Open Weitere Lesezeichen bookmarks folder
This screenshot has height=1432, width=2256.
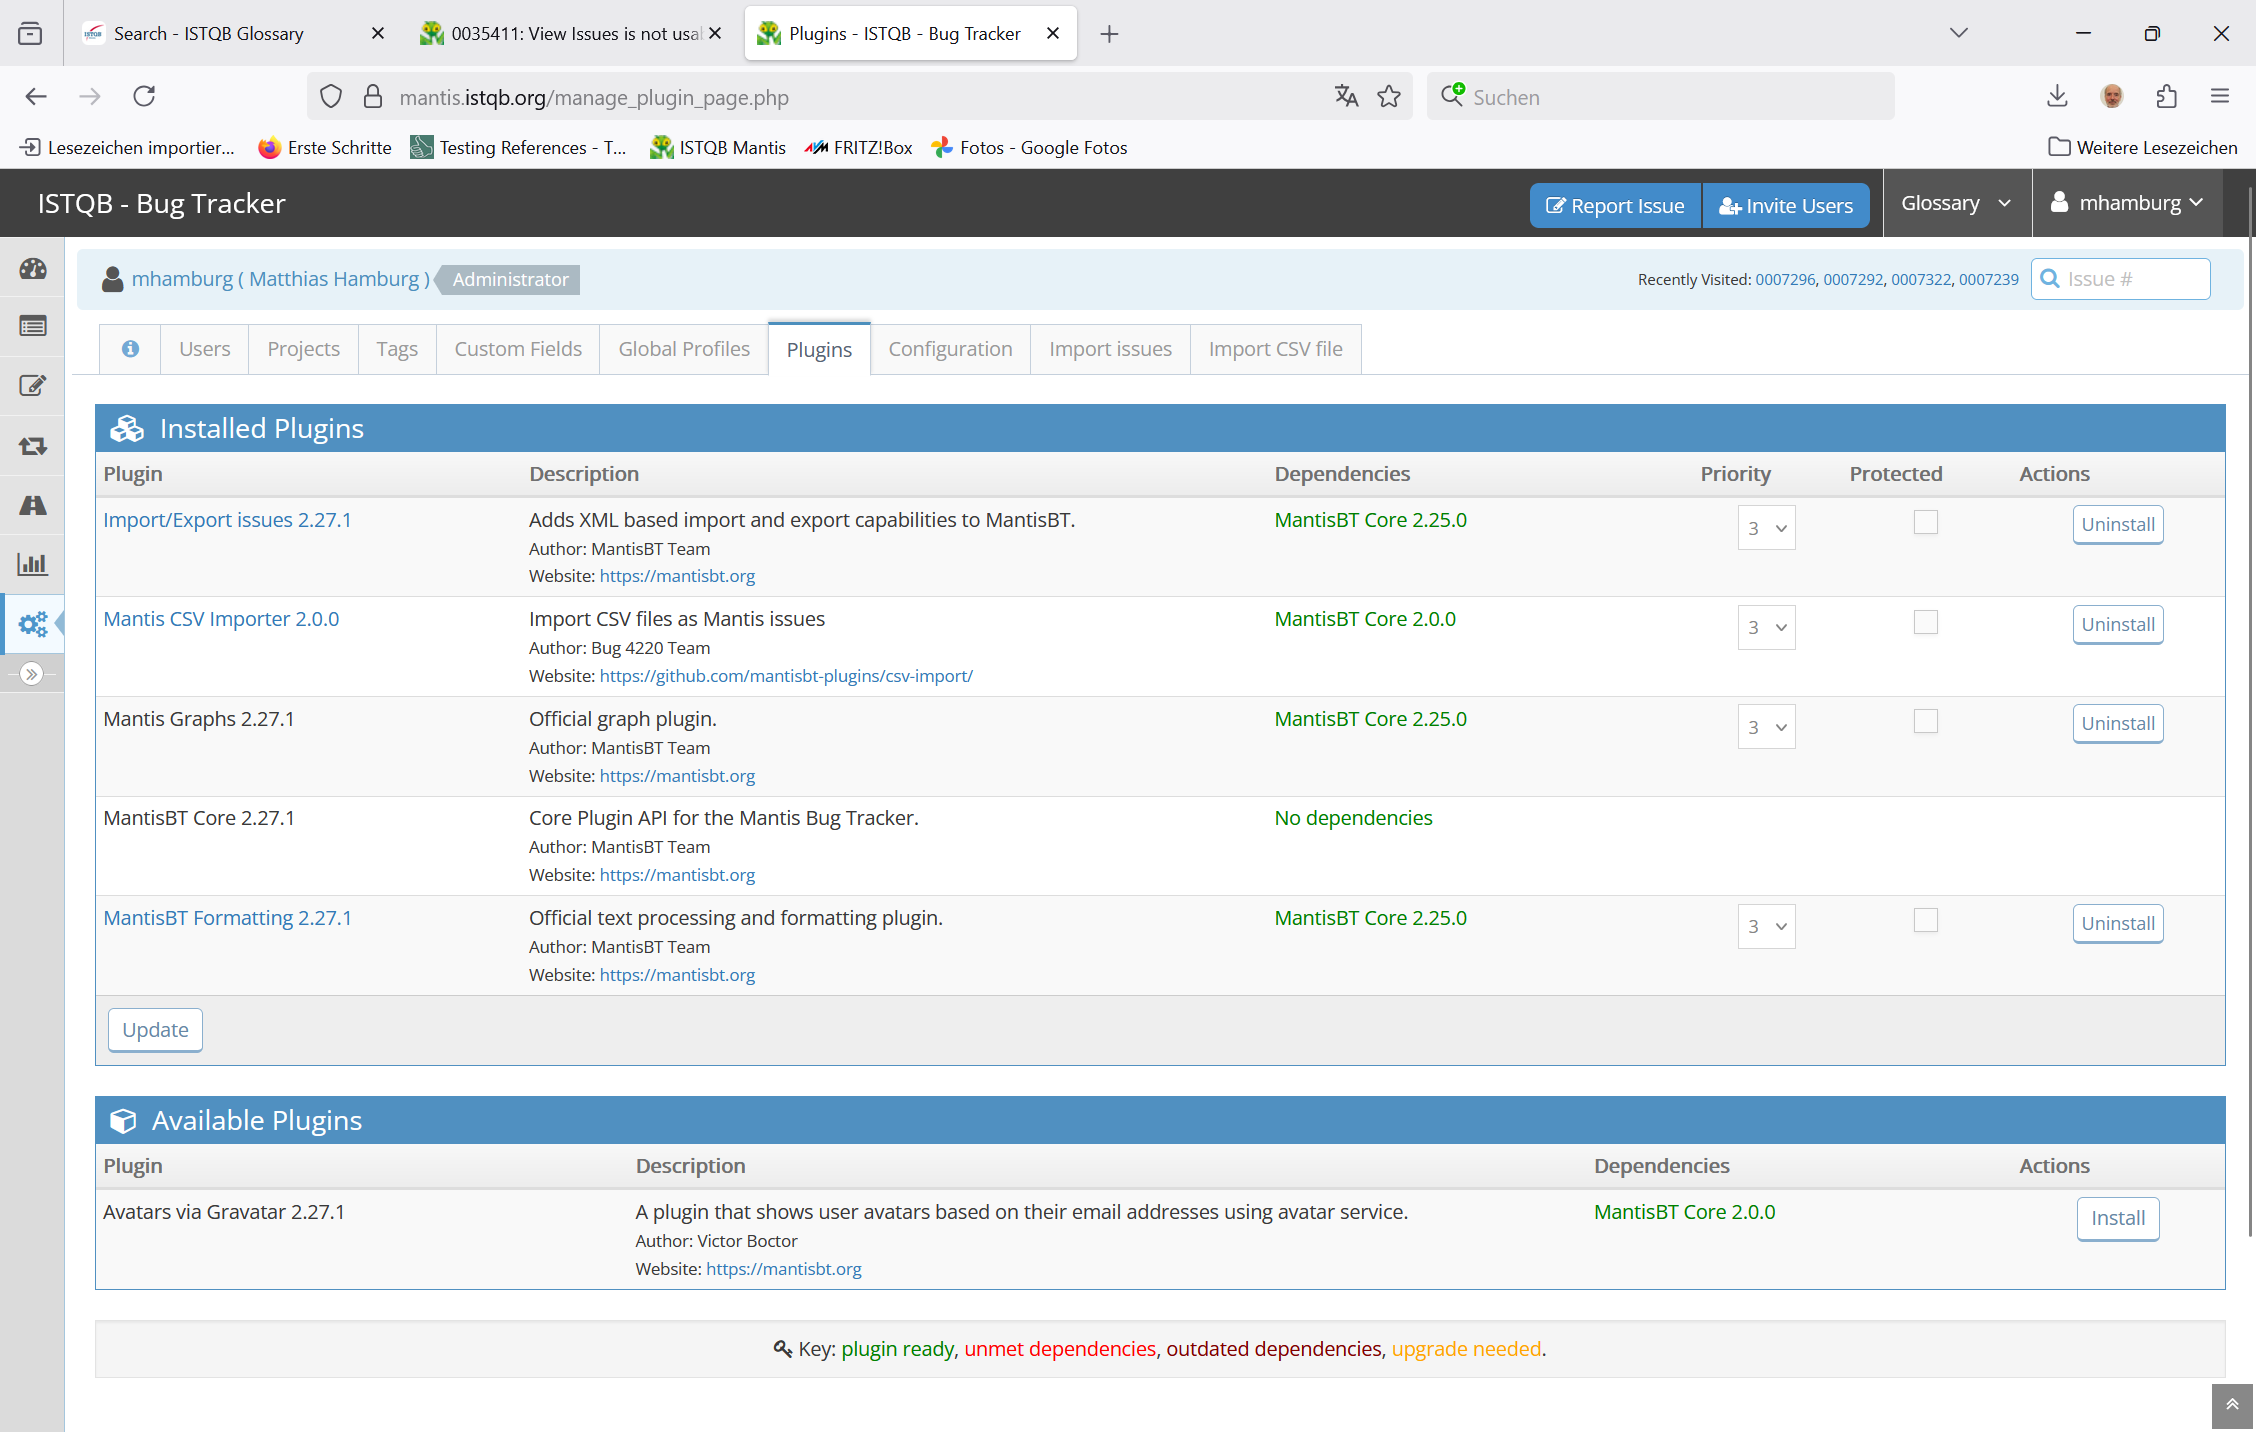pos(2142,147)
